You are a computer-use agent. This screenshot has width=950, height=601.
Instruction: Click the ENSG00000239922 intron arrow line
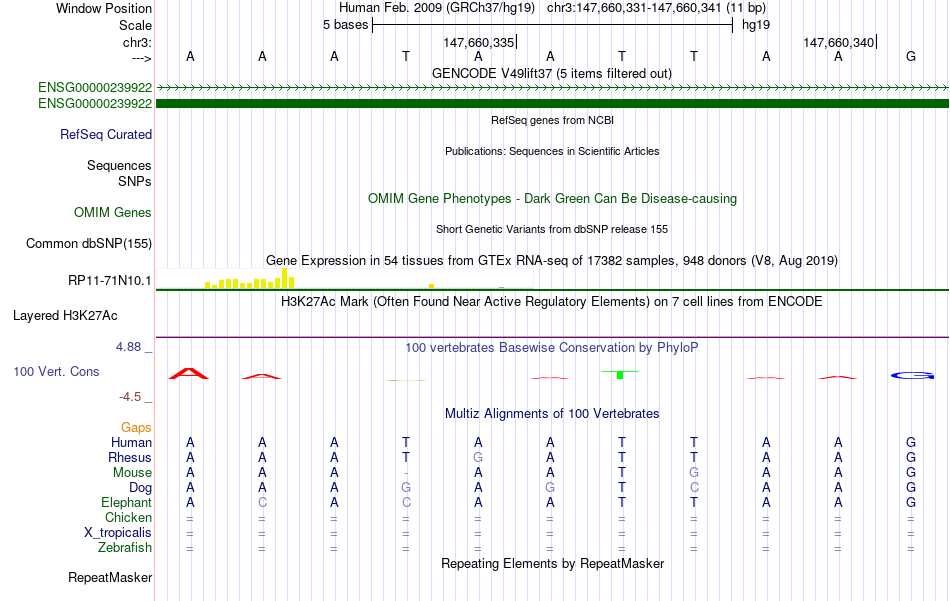point(552,88)
